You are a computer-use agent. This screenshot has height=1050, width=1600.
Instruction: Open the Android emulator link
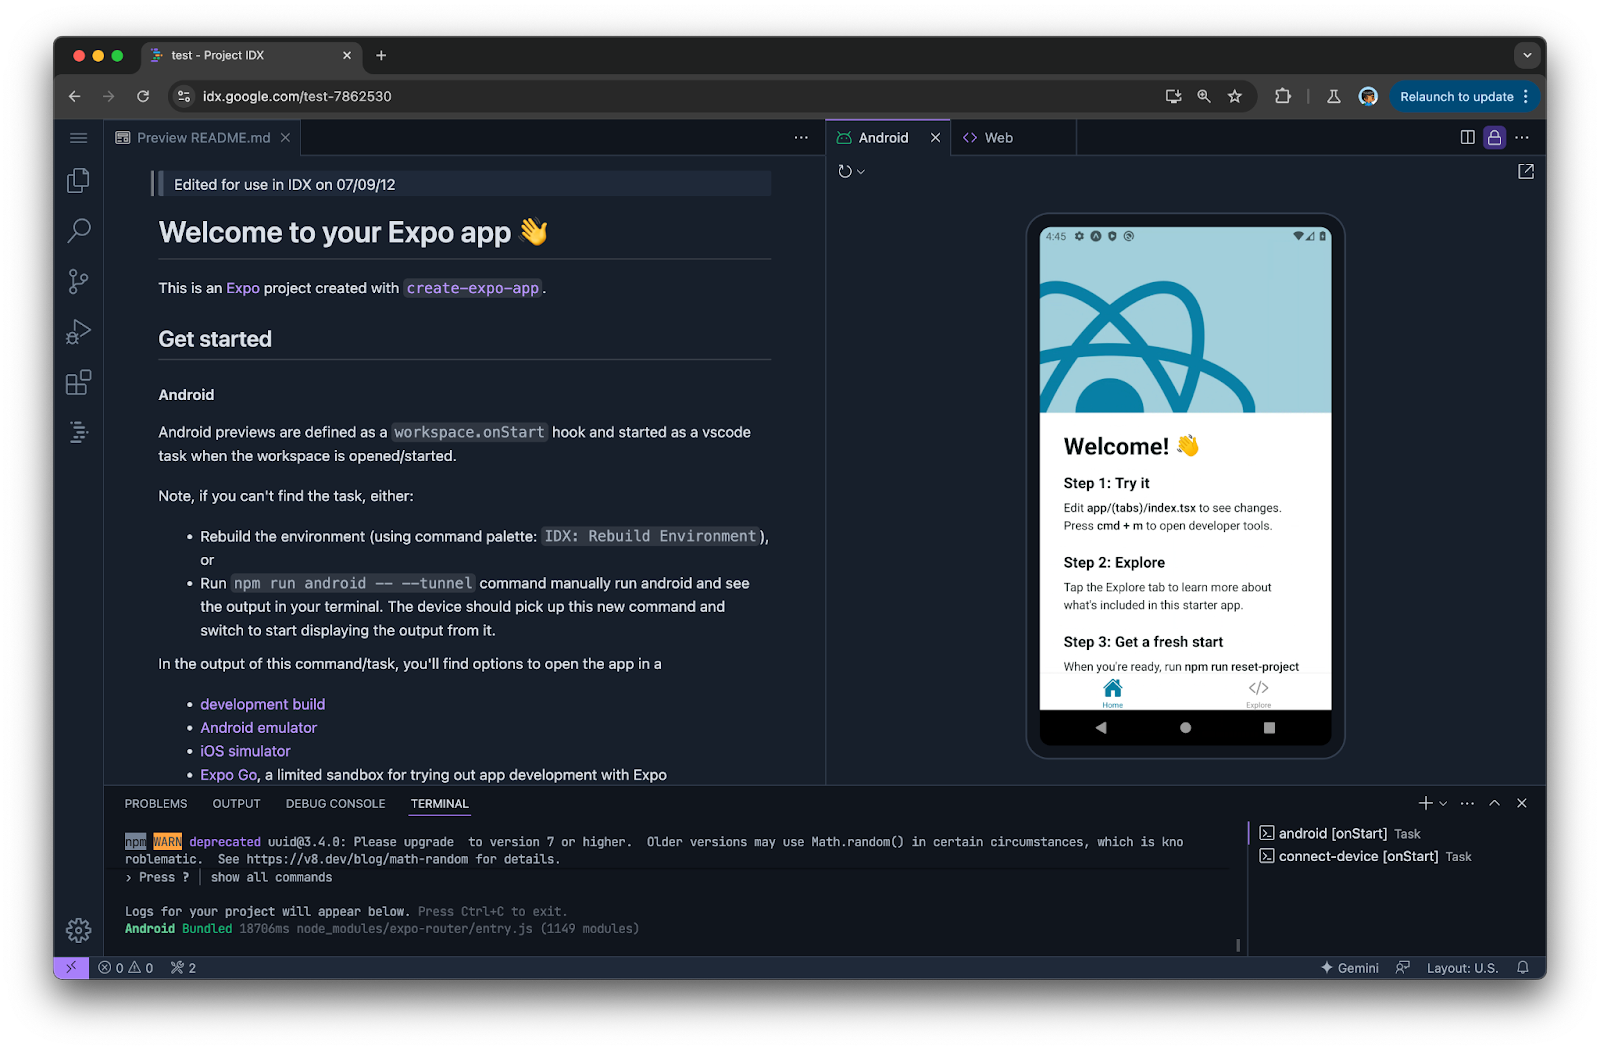coord(258,728)
